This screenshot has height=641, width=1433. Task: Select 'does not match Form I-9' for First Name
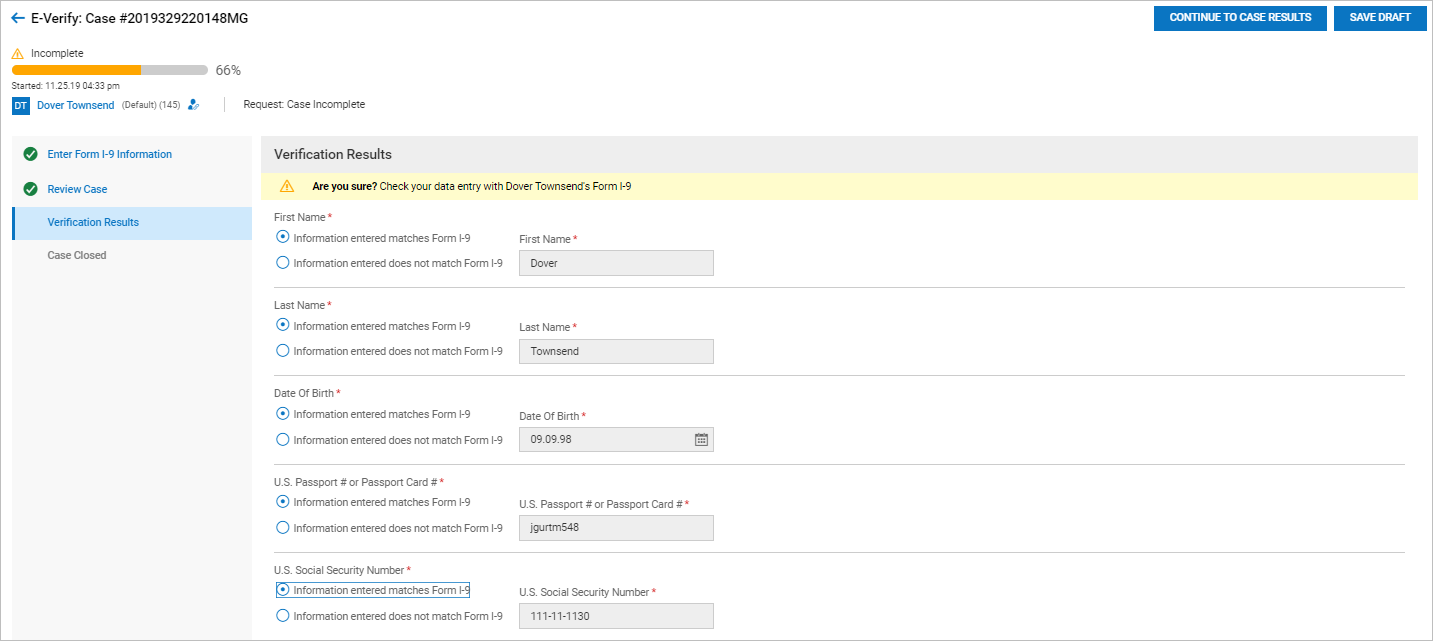click(x=283, y=263)
